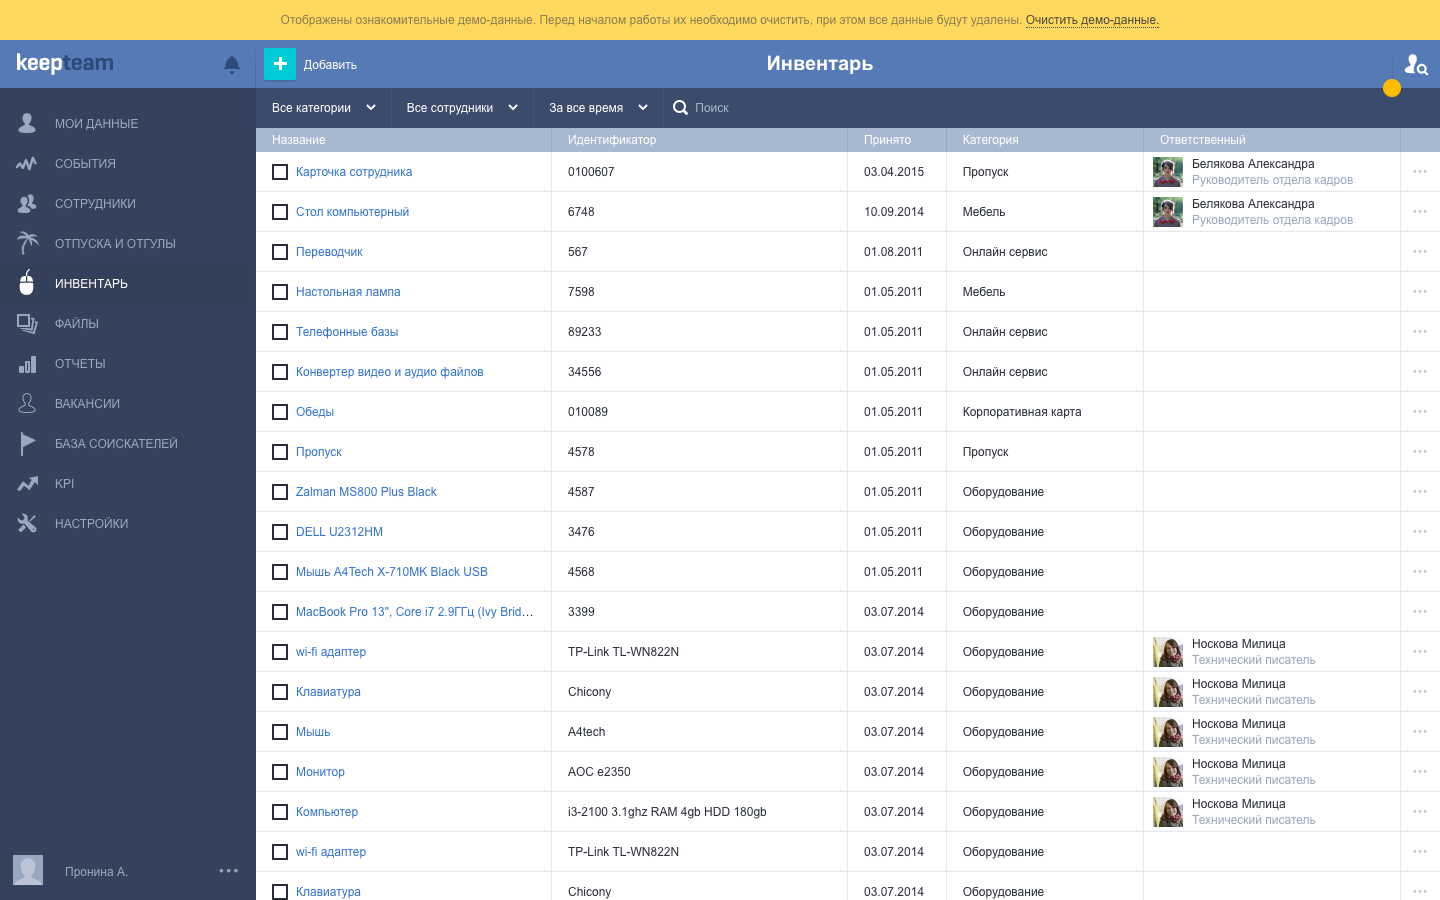Click Белякова Александра avatar in first row
The width and height of the screenshot is (1440, 900).
click(x=1167, y=172)
